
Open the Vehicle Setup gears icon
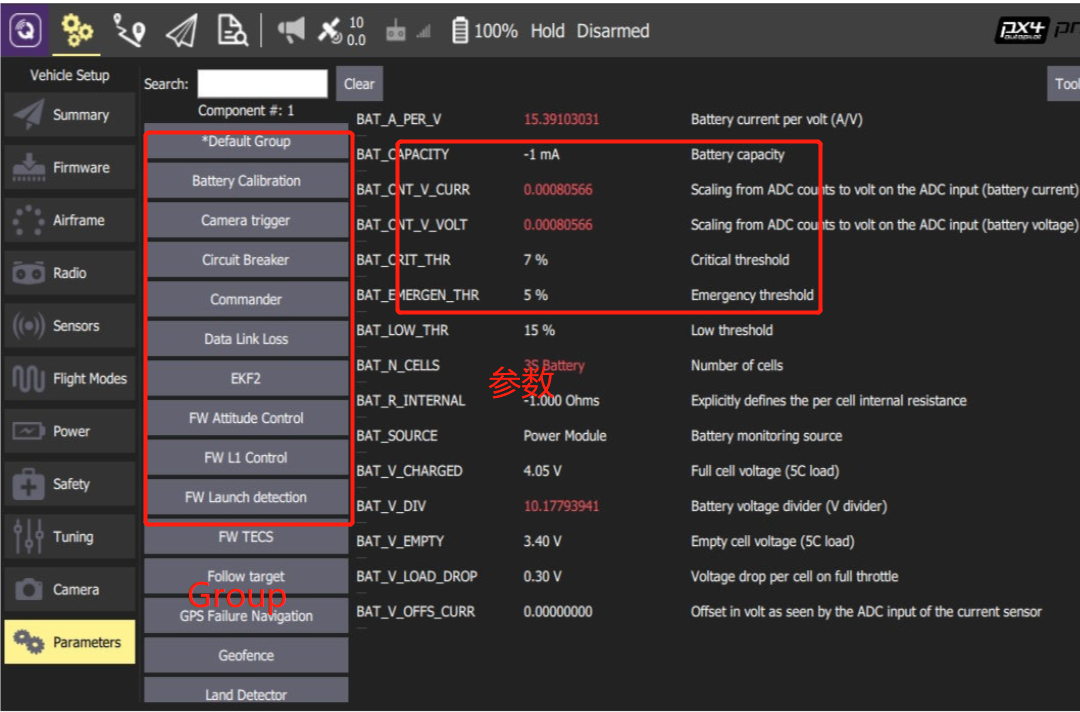point(77,30)
